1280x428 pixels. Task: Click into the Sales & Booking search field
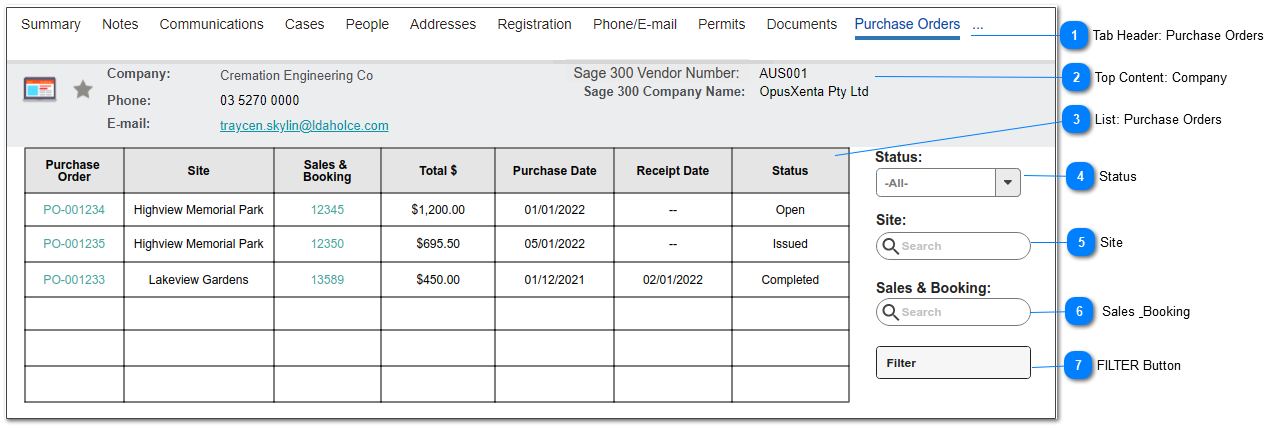click(x=953, y=312)
